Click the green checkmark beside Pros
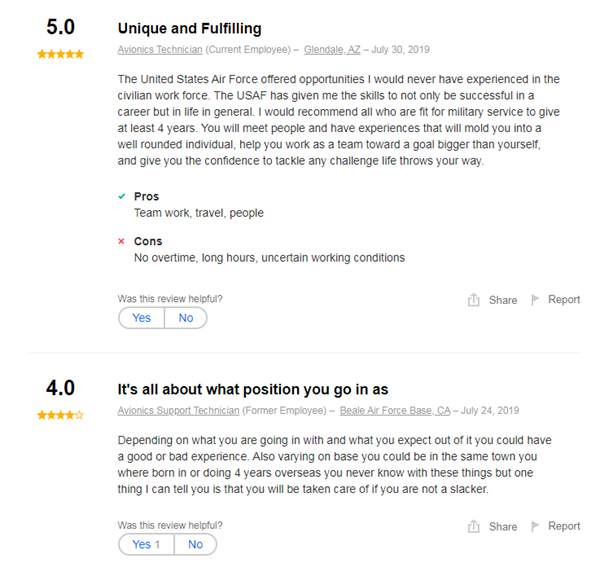This screenshot has height=572, width=600. pos(122,197)
